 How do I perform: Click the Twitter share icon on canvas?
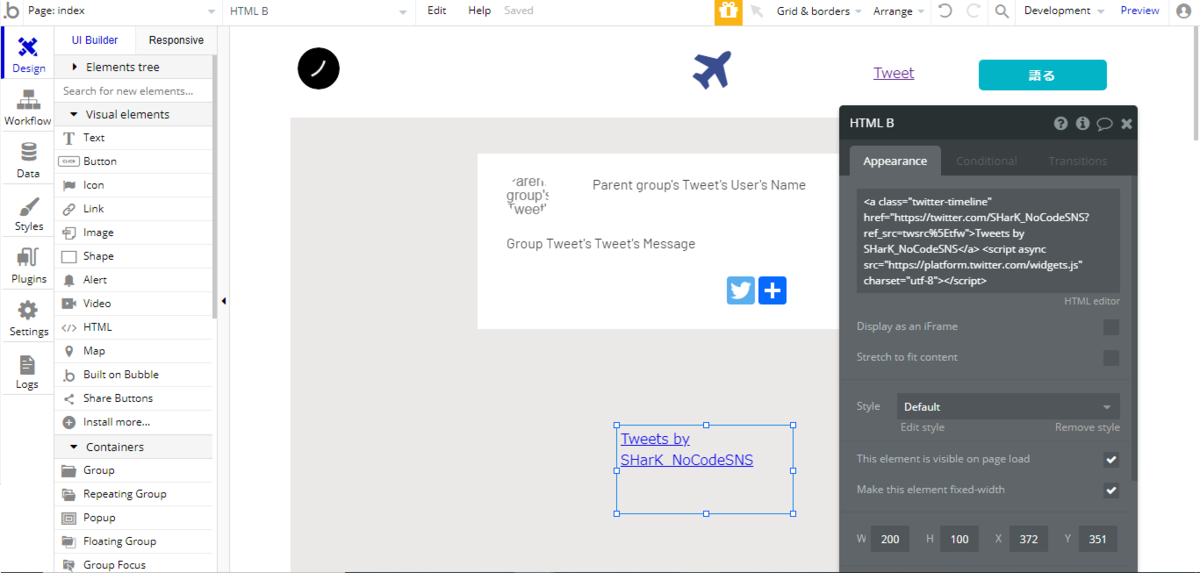pyautogui.click(x=741, y=290)
